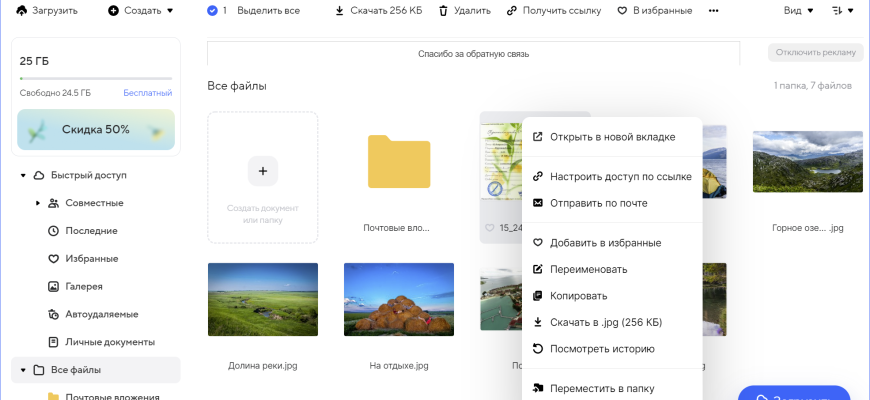The height and width of the screenshot is (400, 870).
Task: Open the Горное озеро image thumbnail
Action: pyautogui.click(x=807, y=161)
